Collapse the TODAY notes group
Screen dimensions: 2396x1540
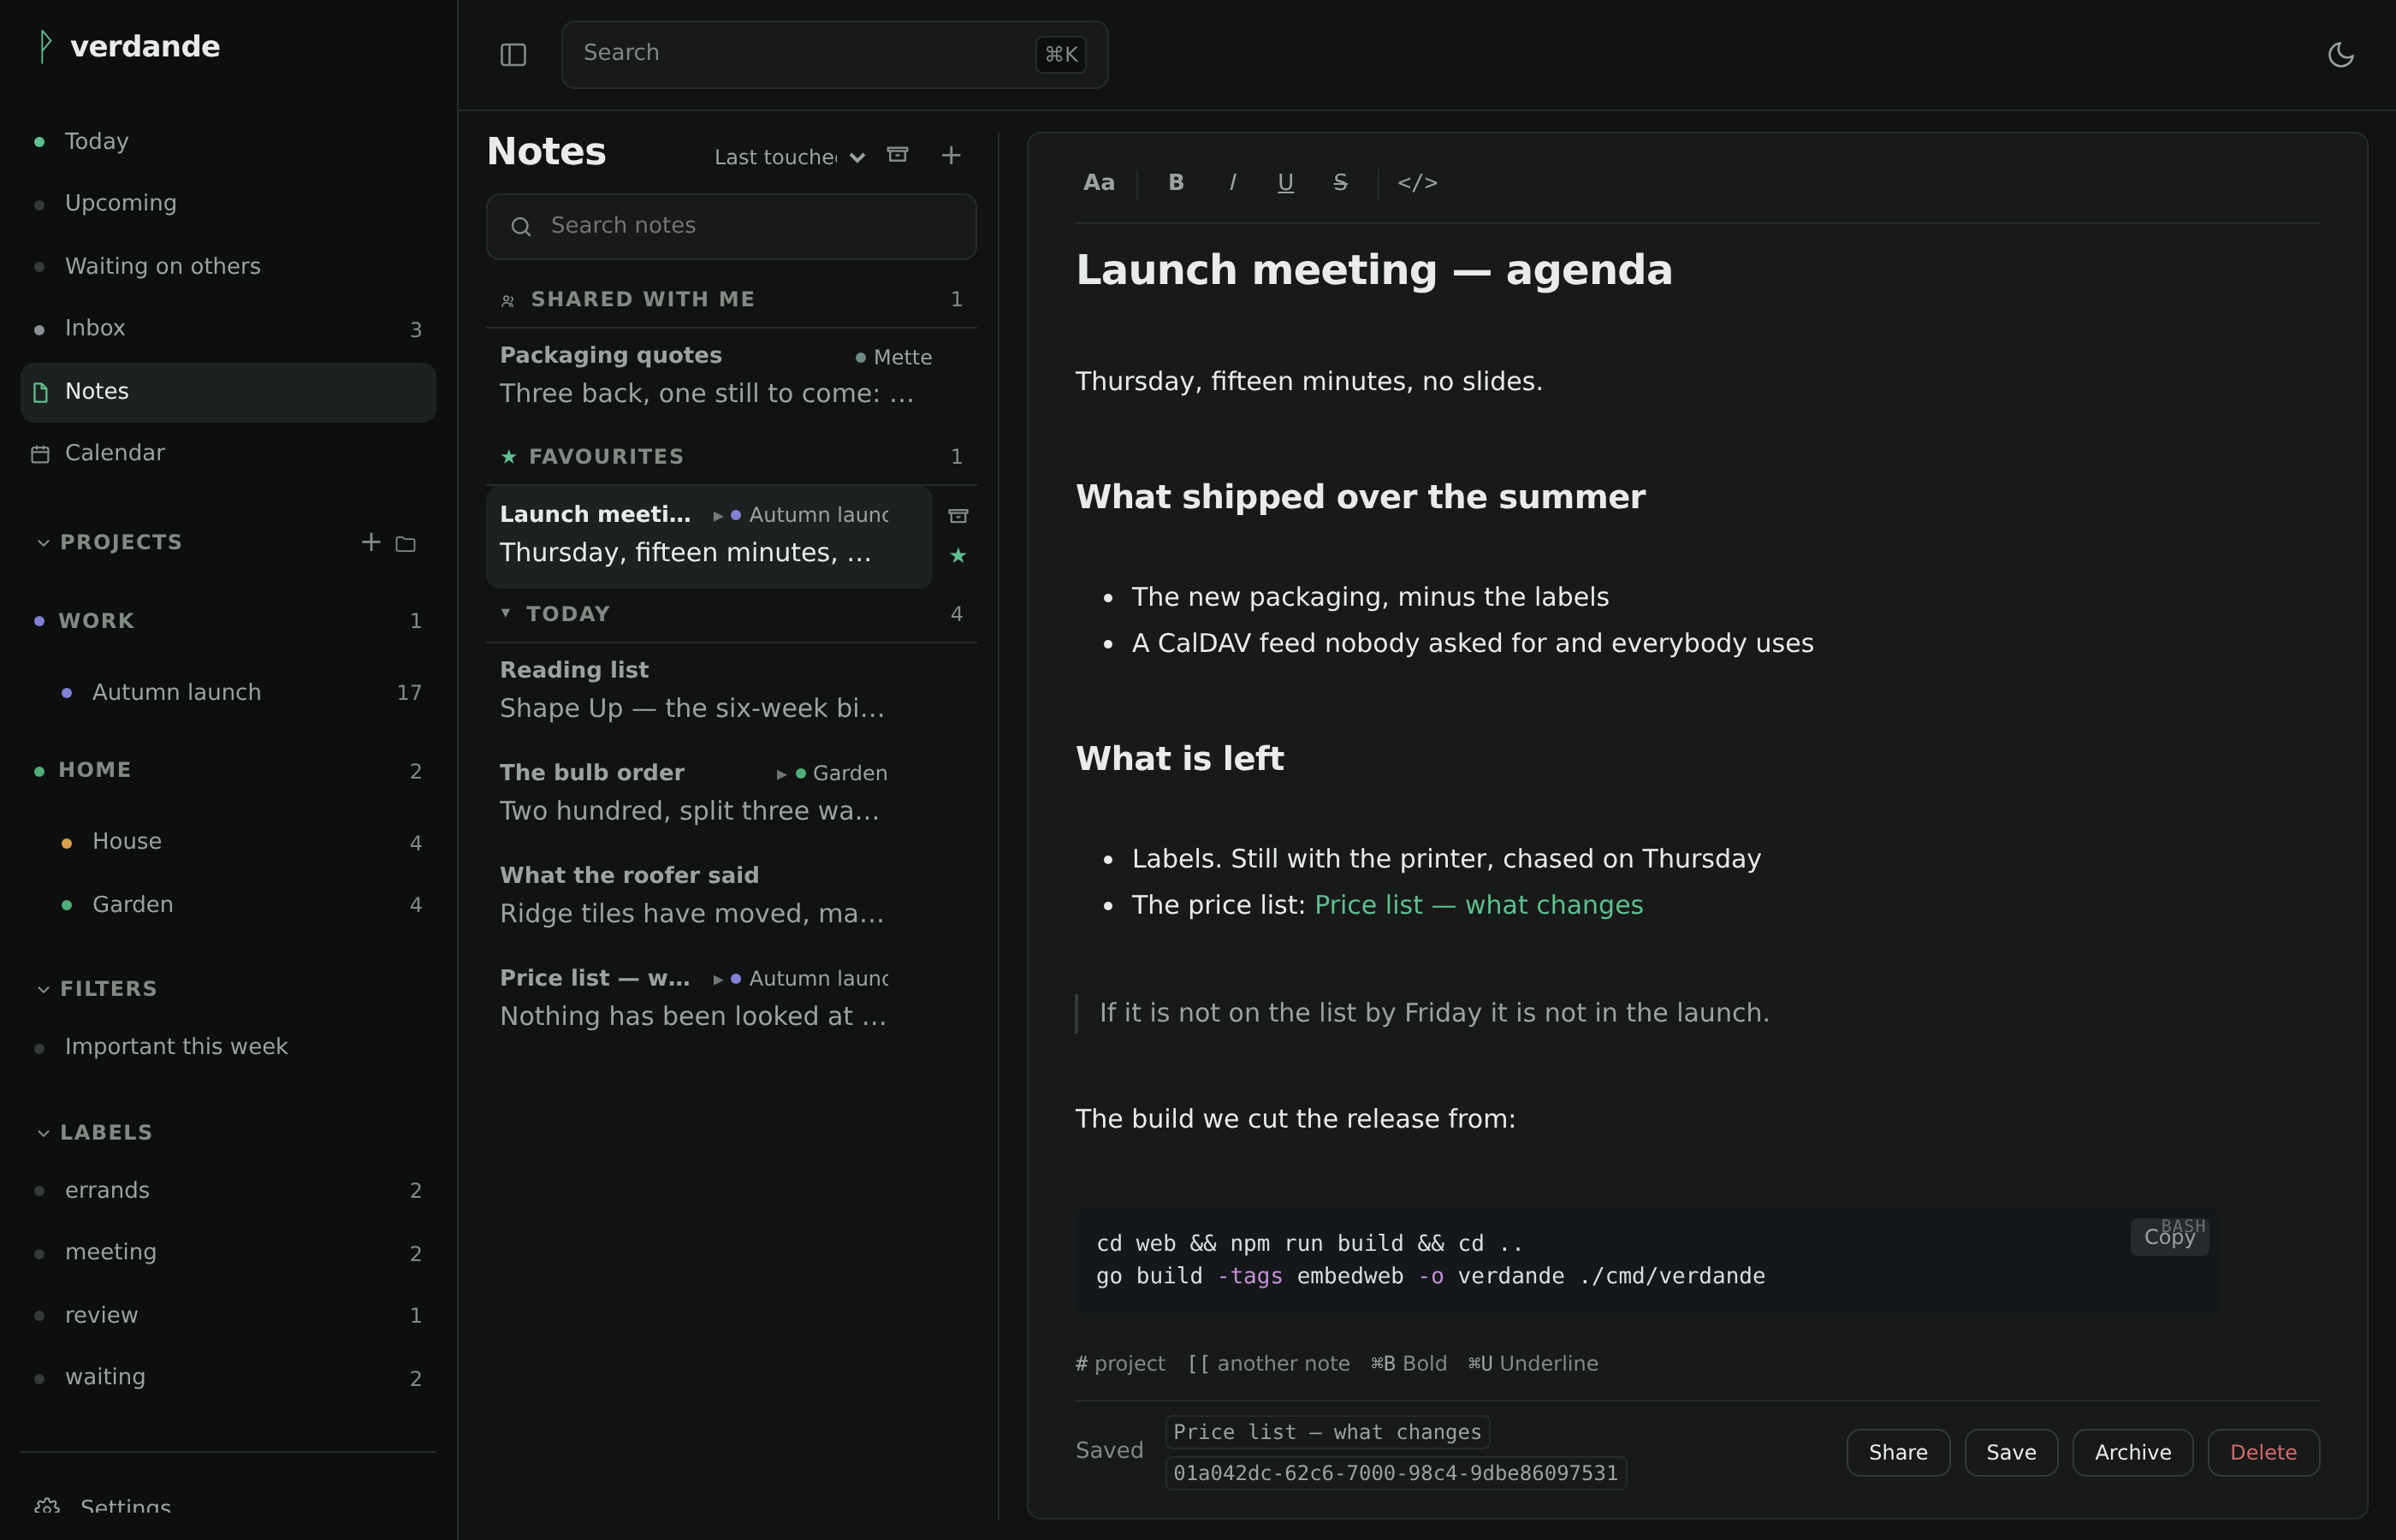[506, 613]
